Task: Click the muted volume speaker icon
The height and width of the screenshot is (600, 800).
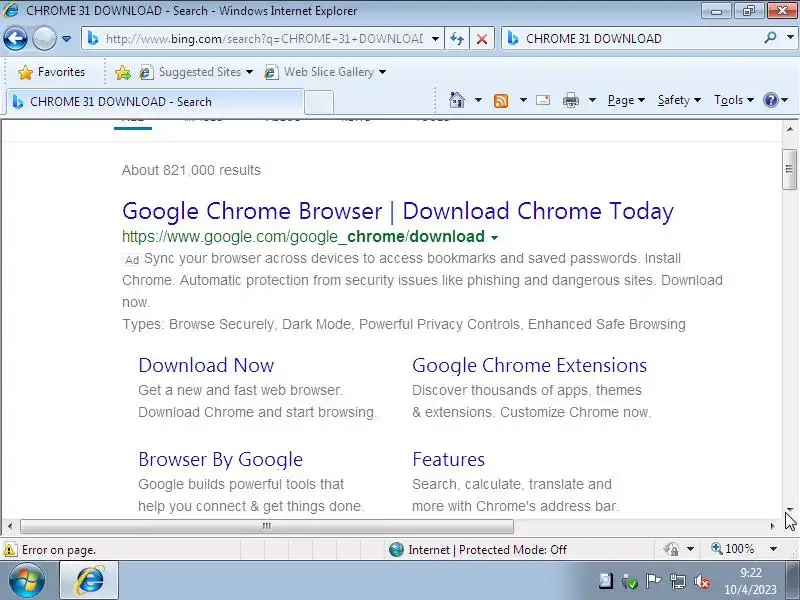Action: coord(702,581)
